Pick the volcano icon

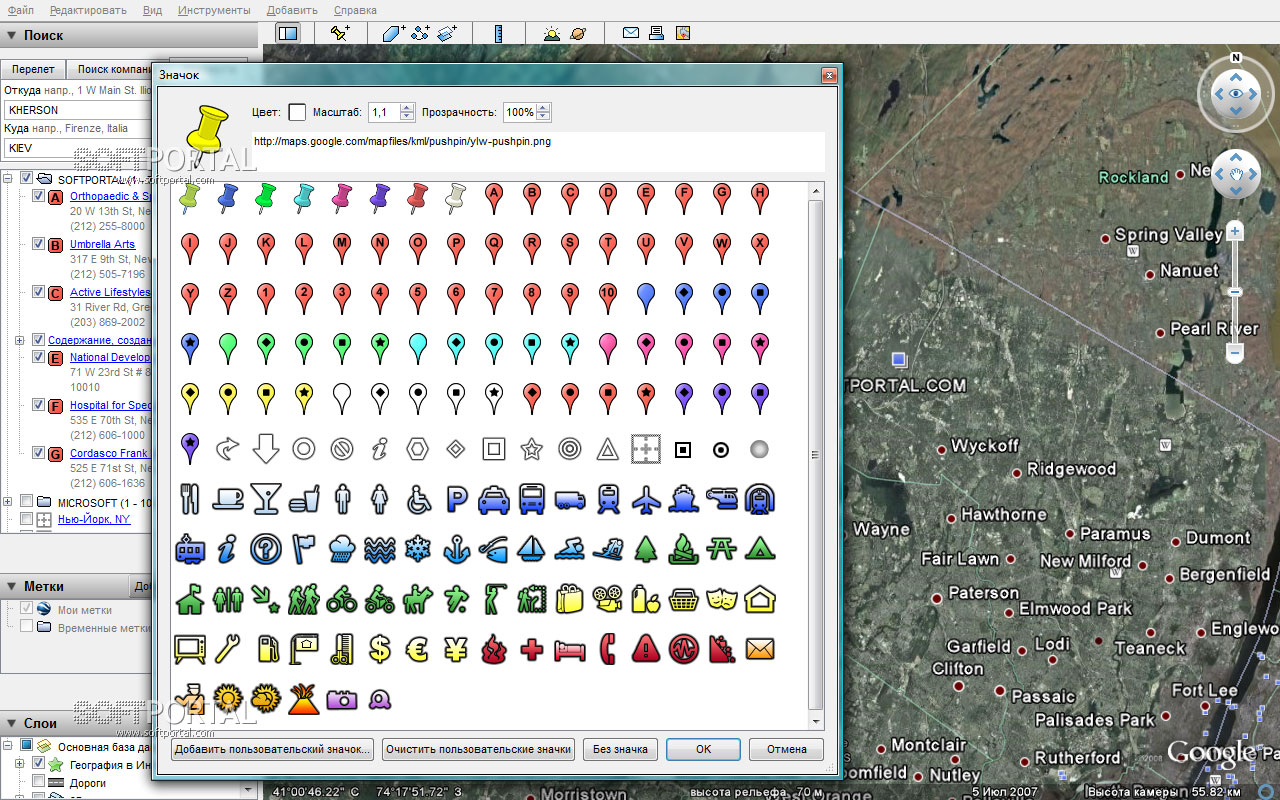[x=304, y=698]
